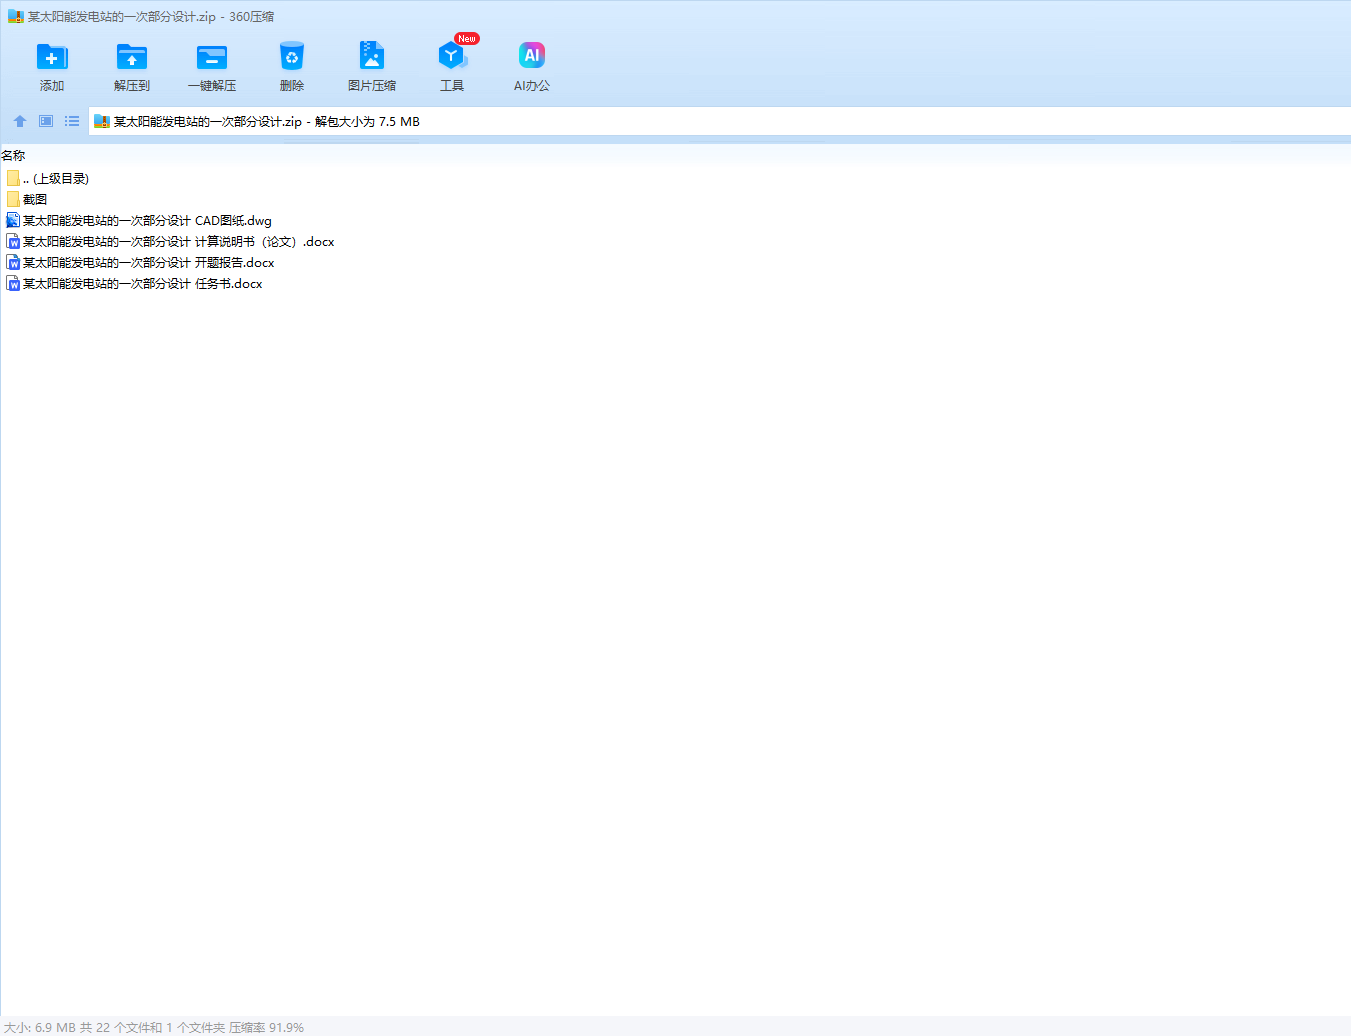Click the dwg file type icon

click(x=13, y=220)
